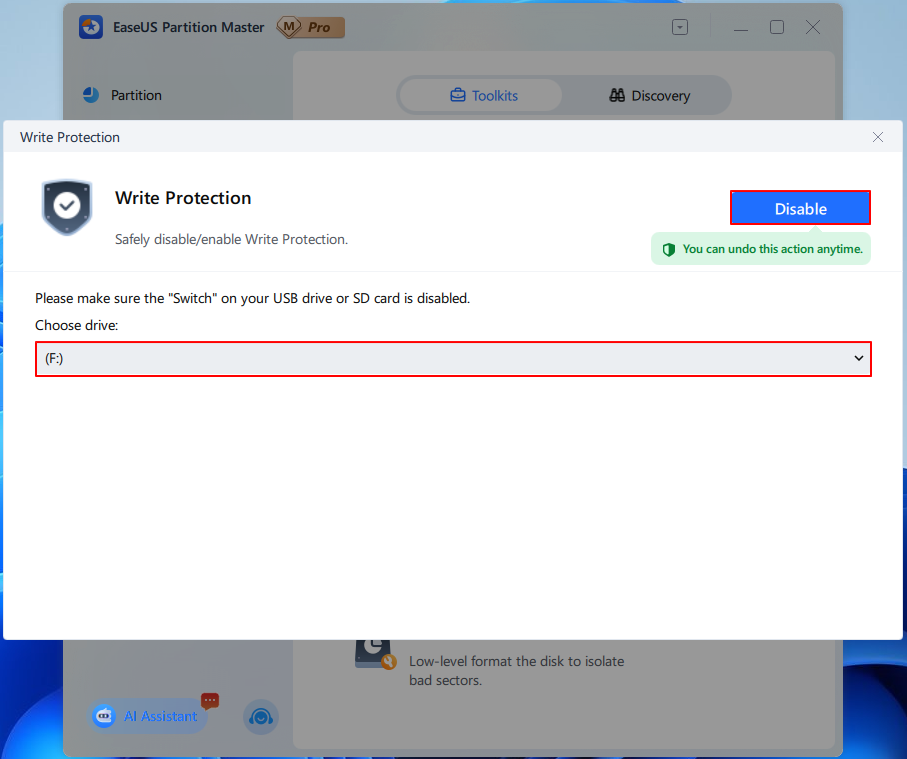Click the green shield in the undo tip
This screenshot has width=907, height=759.
669,249
